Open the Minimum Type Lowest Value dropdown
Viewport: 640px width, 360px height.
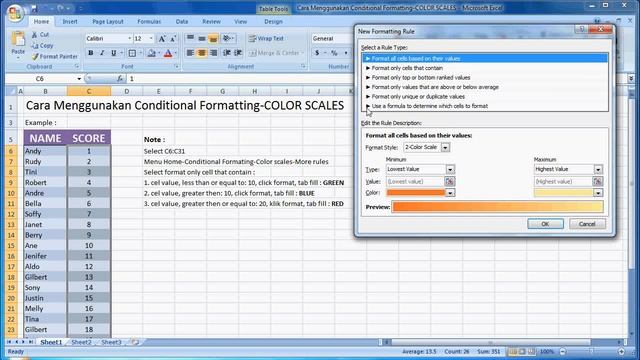click(450, 169)
